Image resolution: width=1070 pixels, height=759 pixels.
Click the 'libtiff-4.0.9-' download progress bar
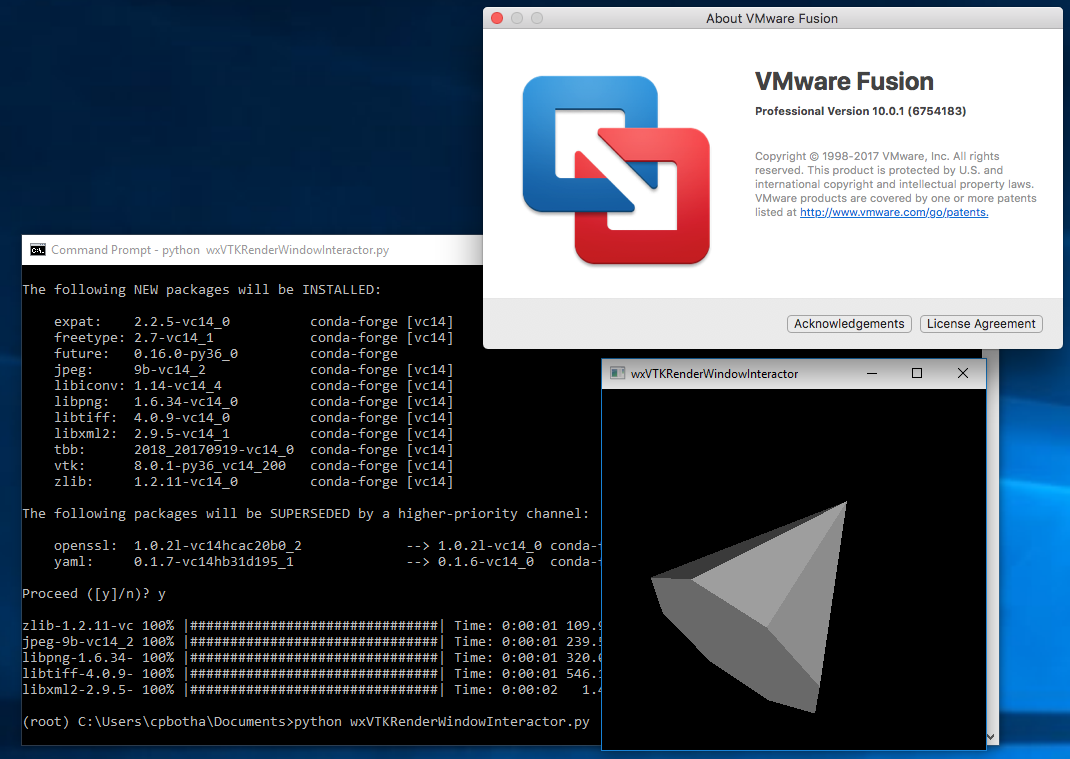tap(315, 674)
